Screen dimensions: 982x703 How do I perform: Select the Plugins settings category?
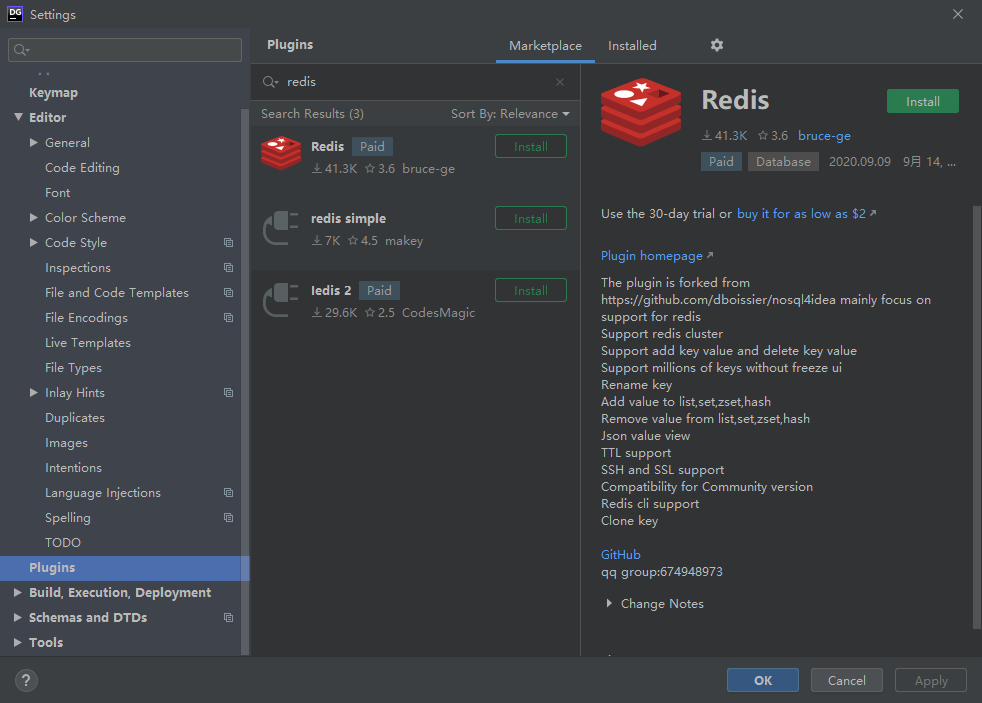[x=125, y=568]
